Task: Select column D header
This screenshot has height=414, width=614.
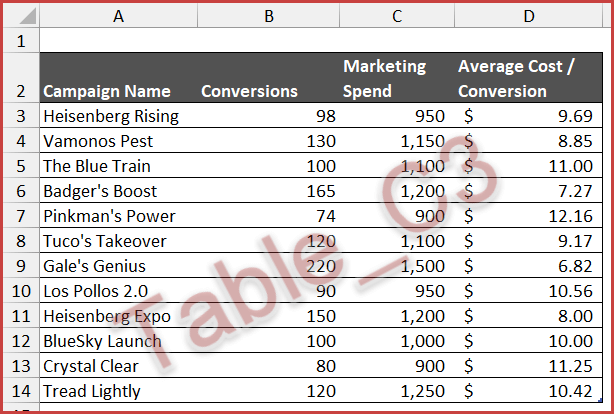Action: (529, 16)
